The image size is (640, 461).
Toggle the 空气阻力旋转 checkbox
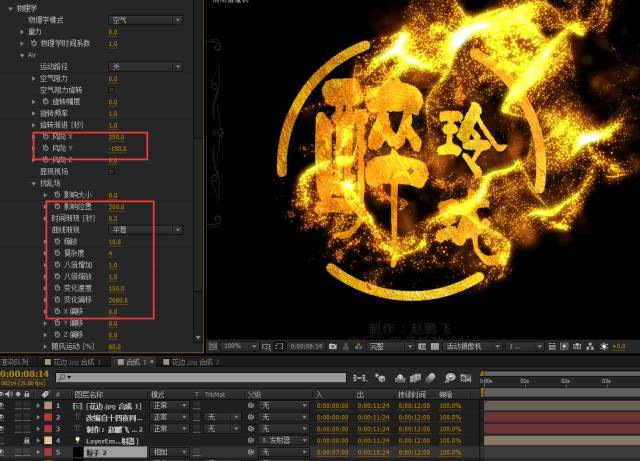[x=111, y=90]
